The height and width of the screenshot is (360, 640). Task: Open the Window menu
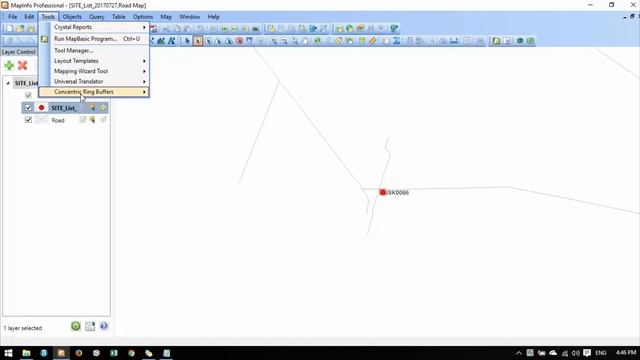click(190, 17)
